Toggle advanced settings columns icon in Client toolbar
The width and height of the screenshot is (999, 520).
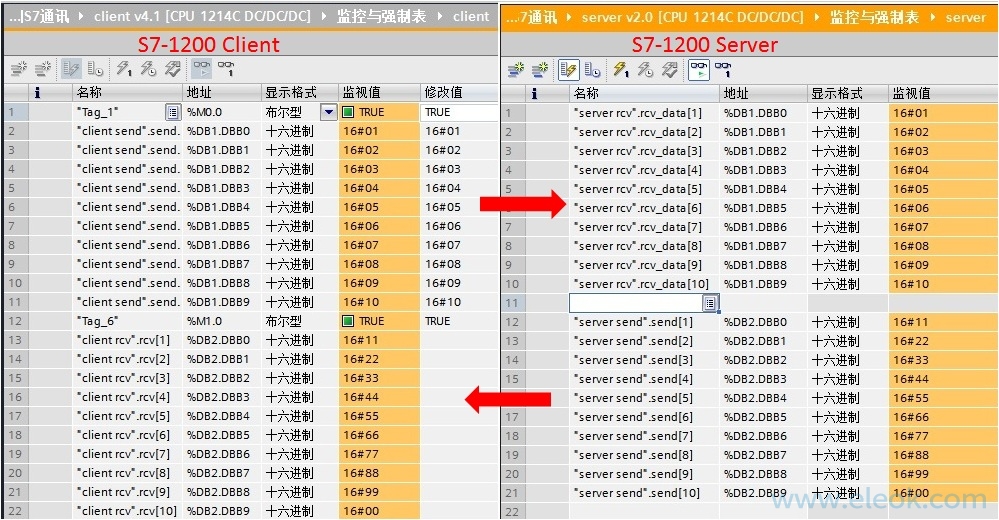coord(95,69)
